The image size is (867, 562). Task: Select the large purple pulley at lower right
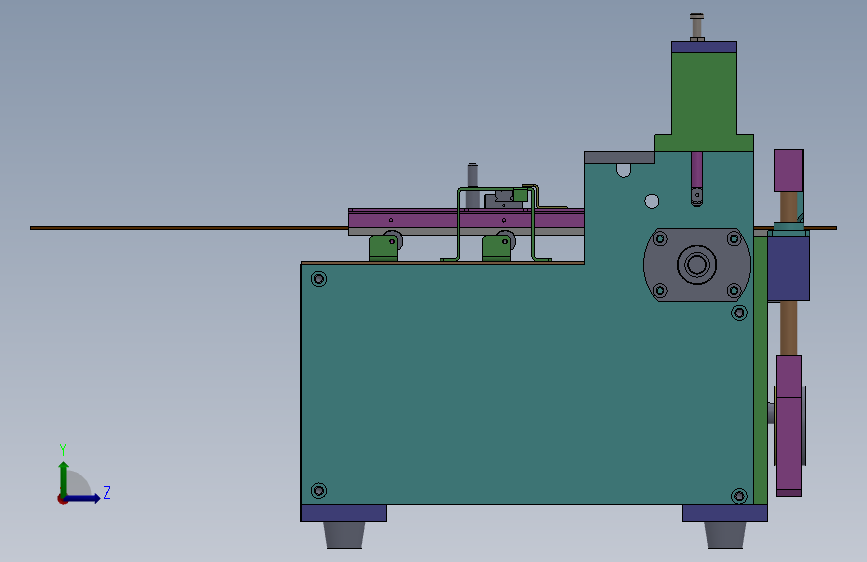[789, 426]
